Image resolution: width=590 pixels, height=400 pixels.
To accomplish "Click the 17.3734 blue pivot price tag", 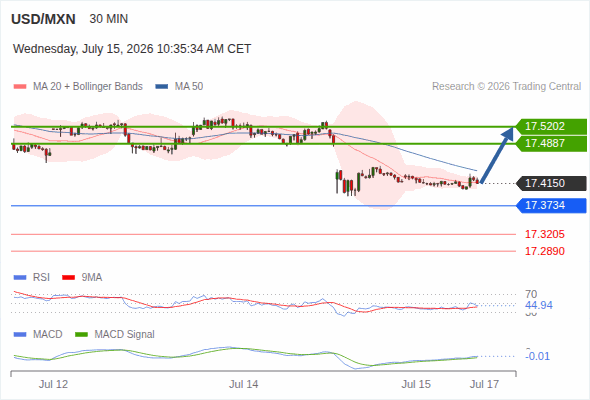I will (551, 205).
